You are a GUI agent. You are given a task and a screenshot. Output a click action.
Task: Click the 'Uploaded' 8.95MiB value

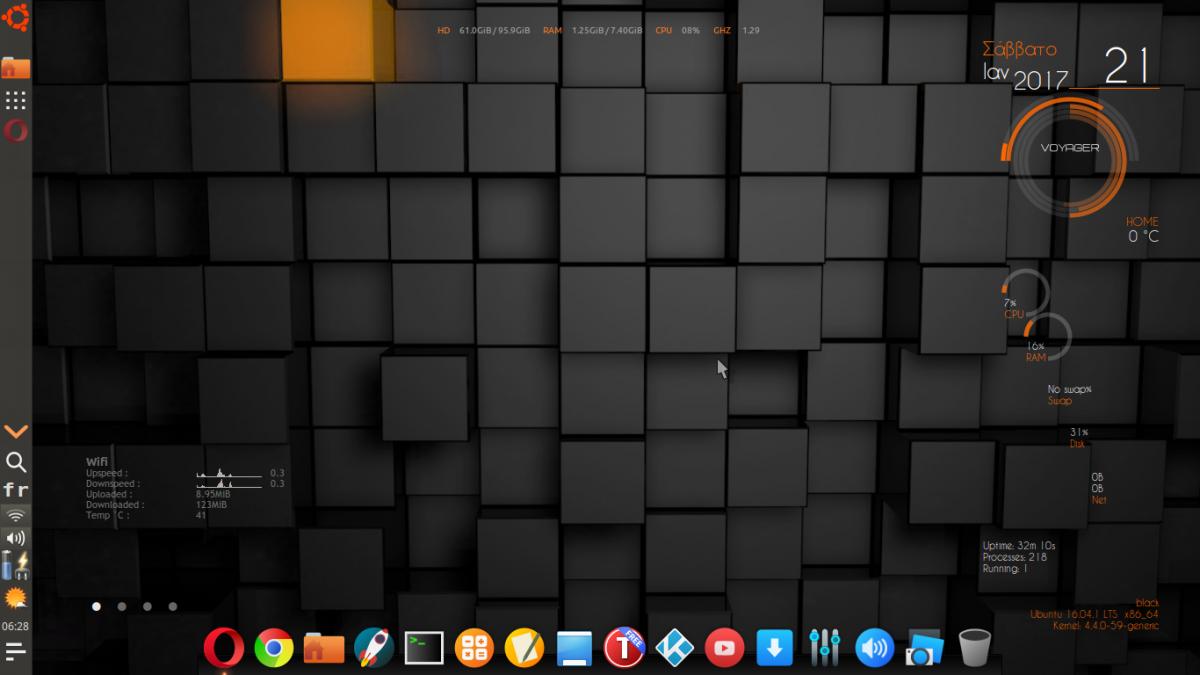[213, 495]
